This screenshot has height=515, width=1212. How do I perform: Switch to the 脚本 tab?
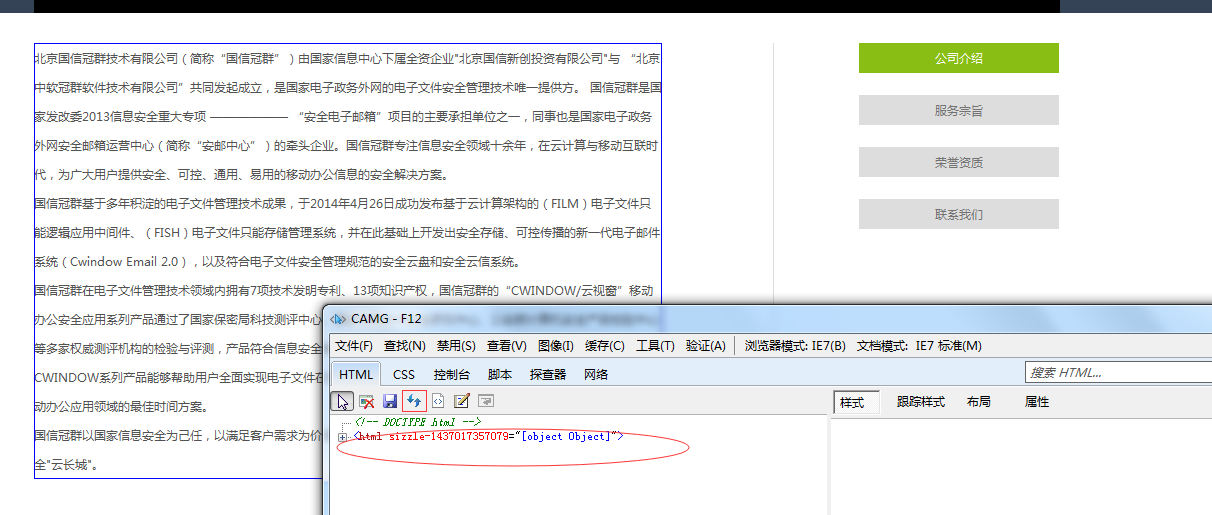[500, 374]
